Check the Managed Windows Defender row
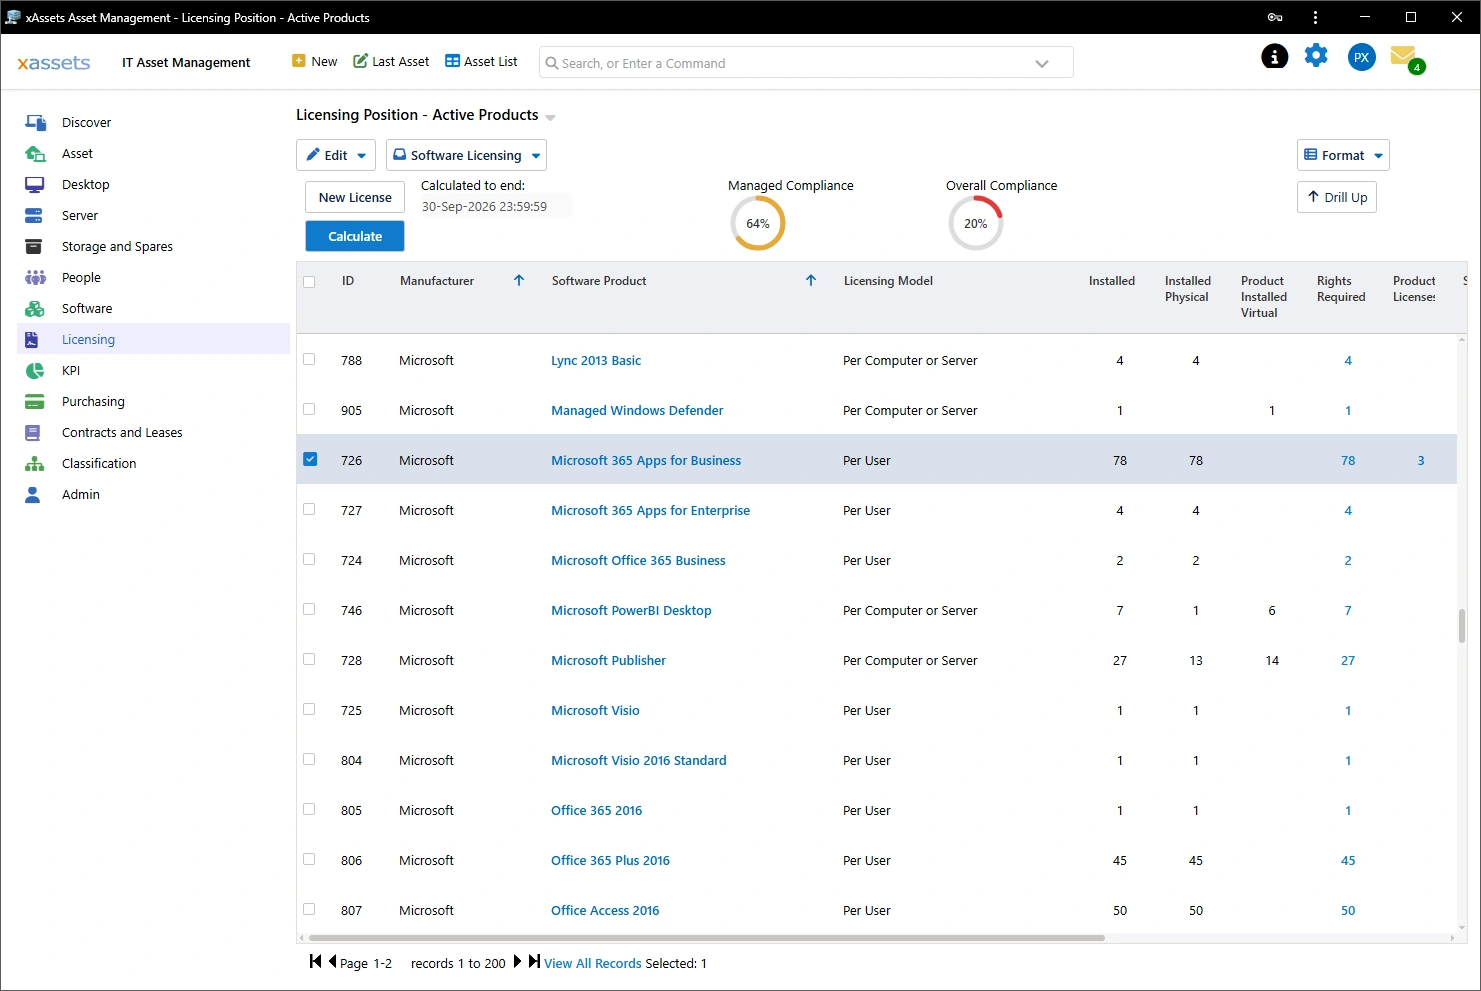 [x=309, y=409]
